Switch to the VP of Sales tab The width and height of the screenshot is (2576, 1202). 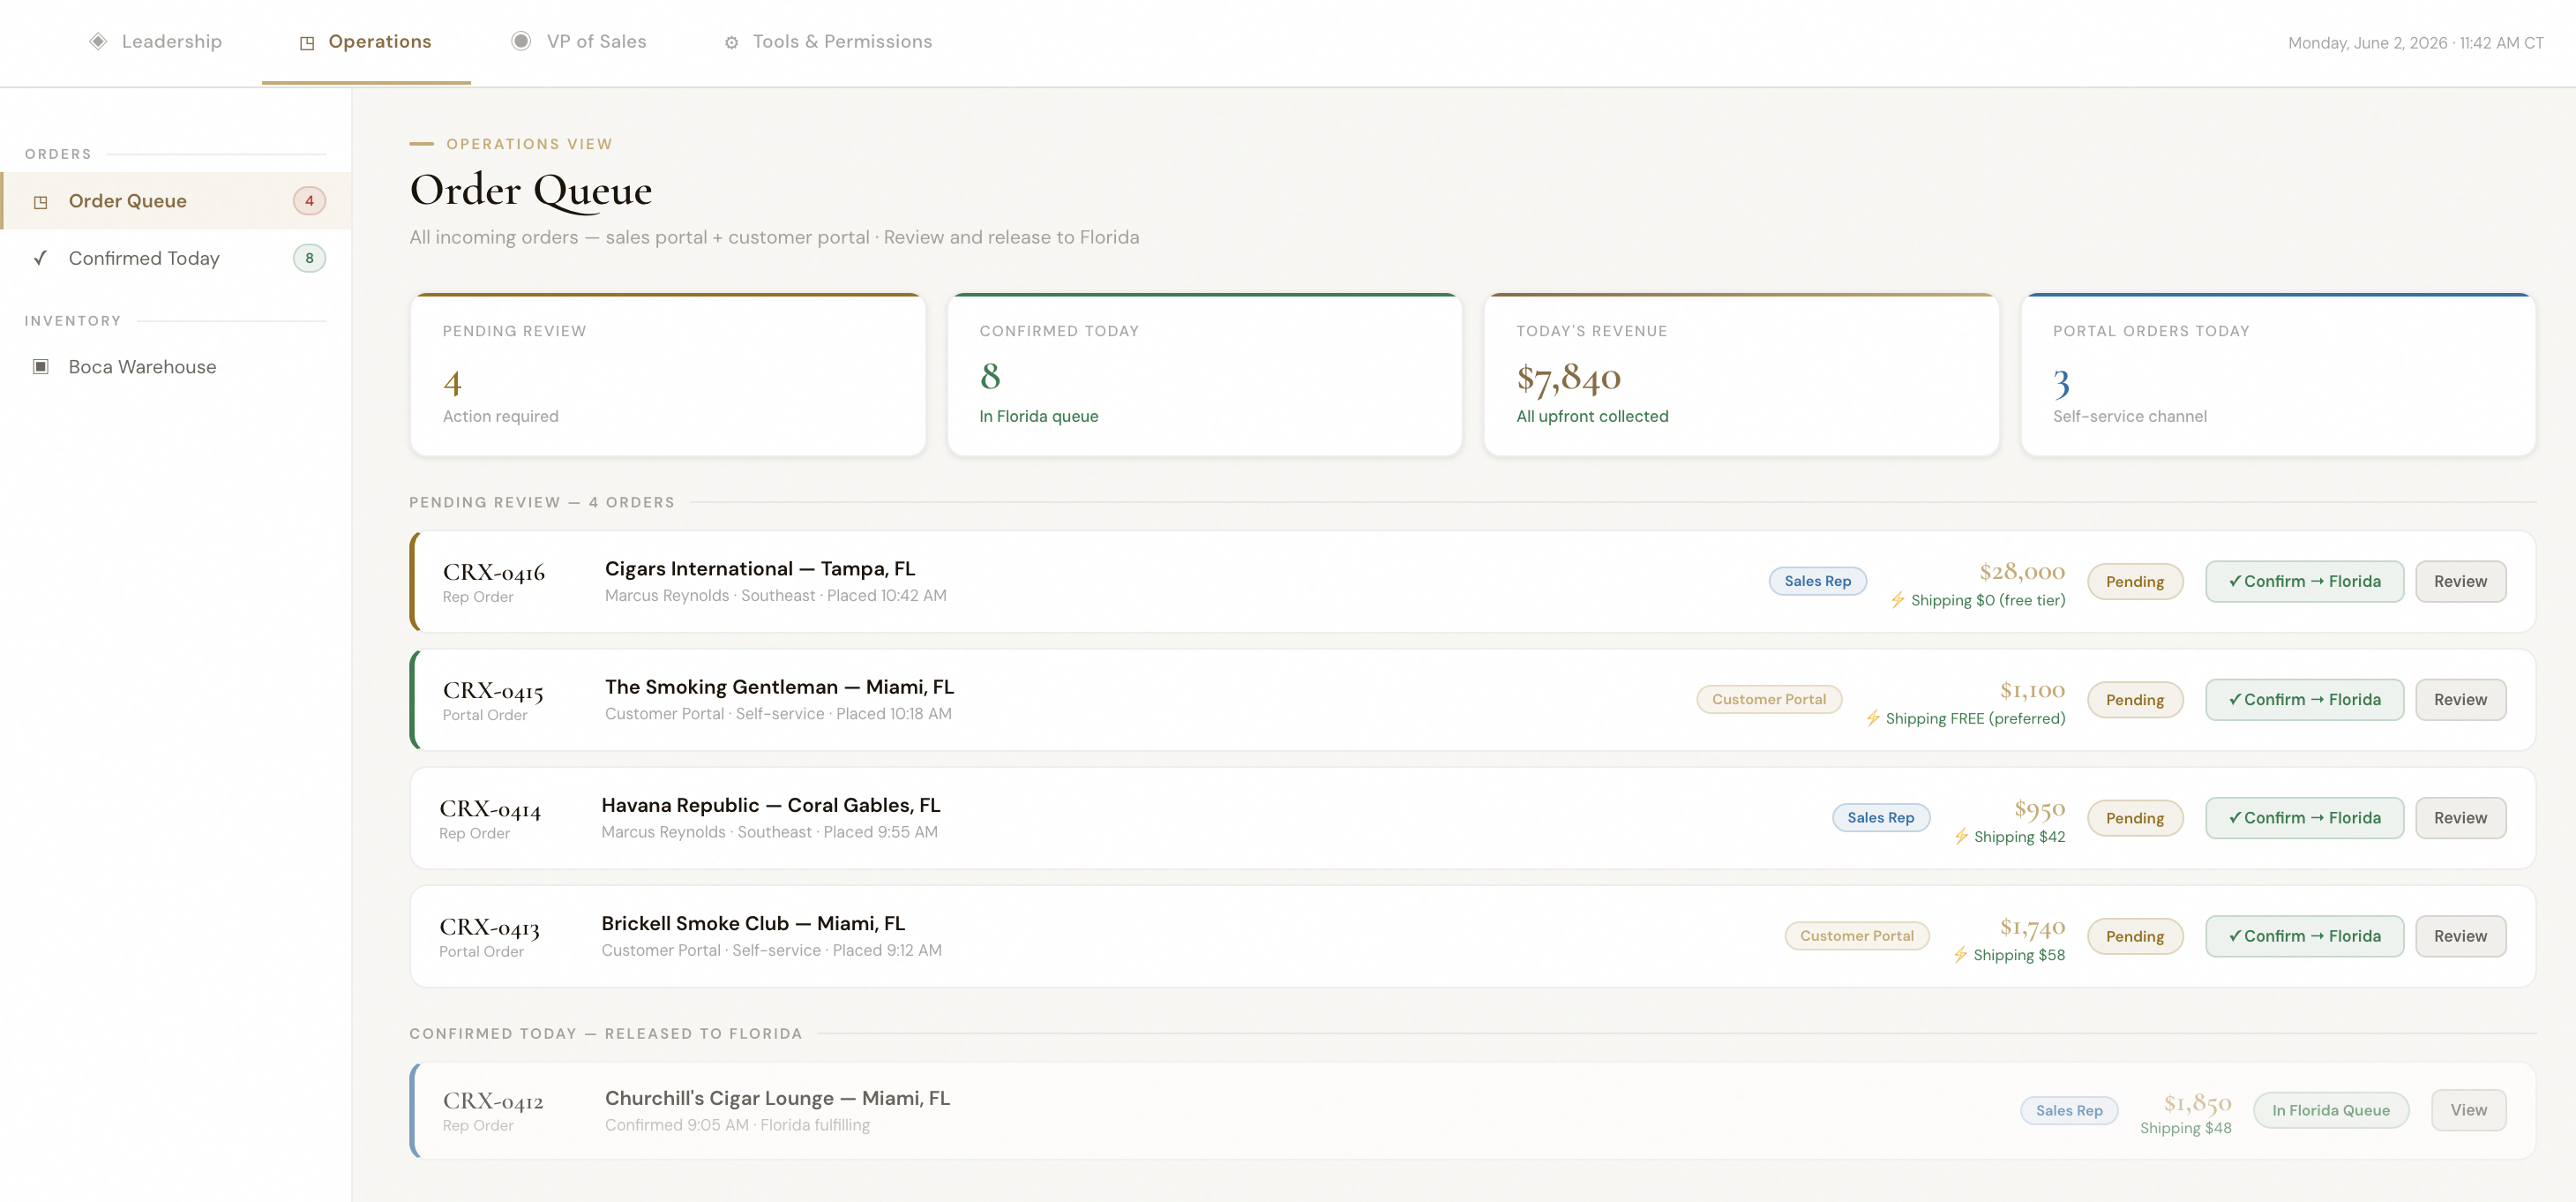(579, 42)
